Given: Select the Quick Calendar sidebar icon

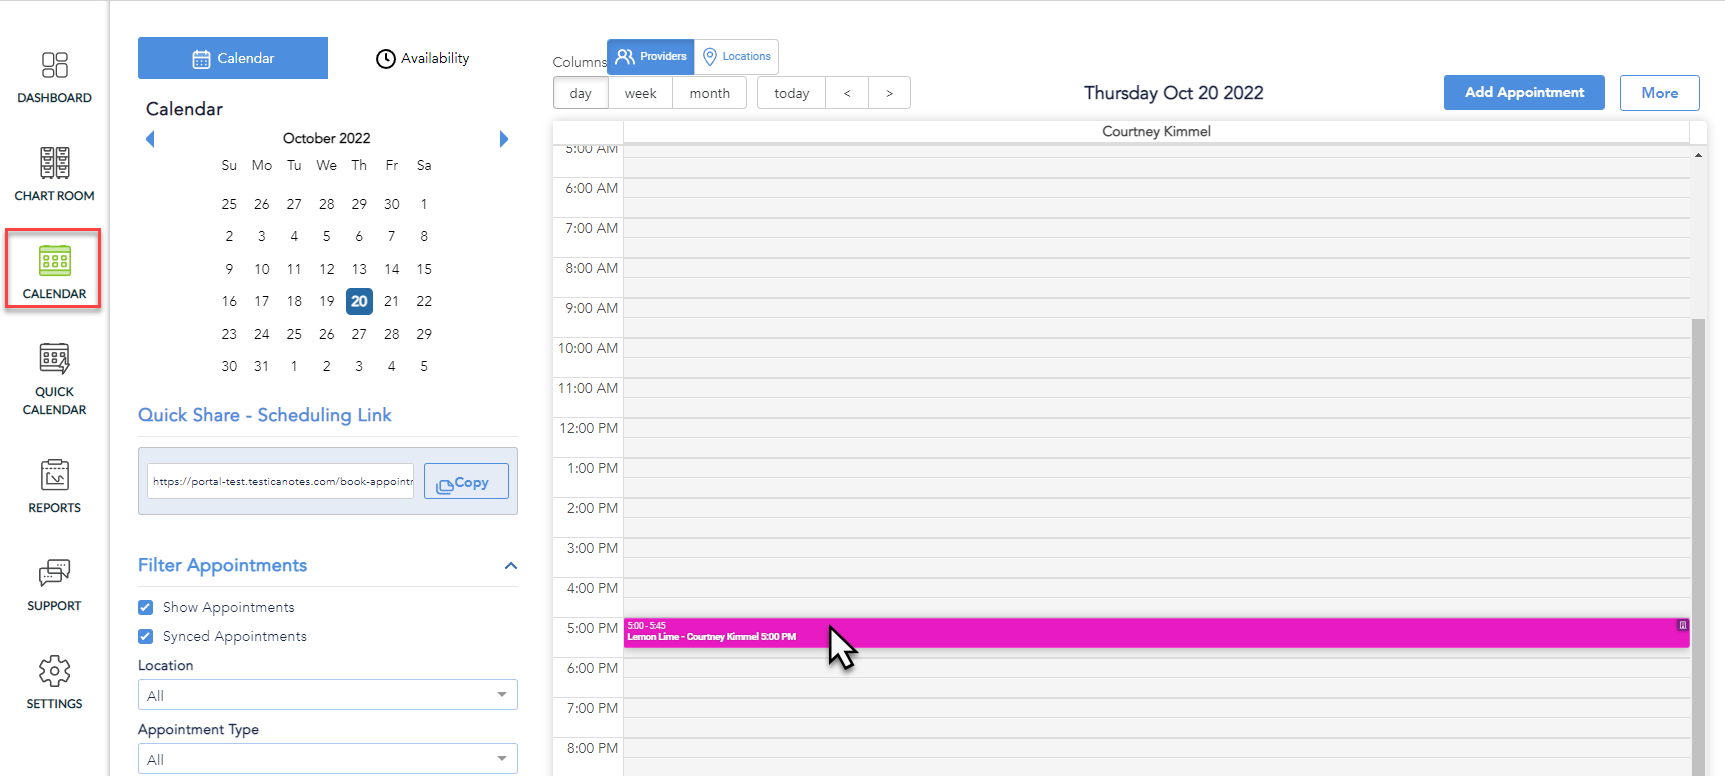Looking at the screenshot, I should [54, 360].
